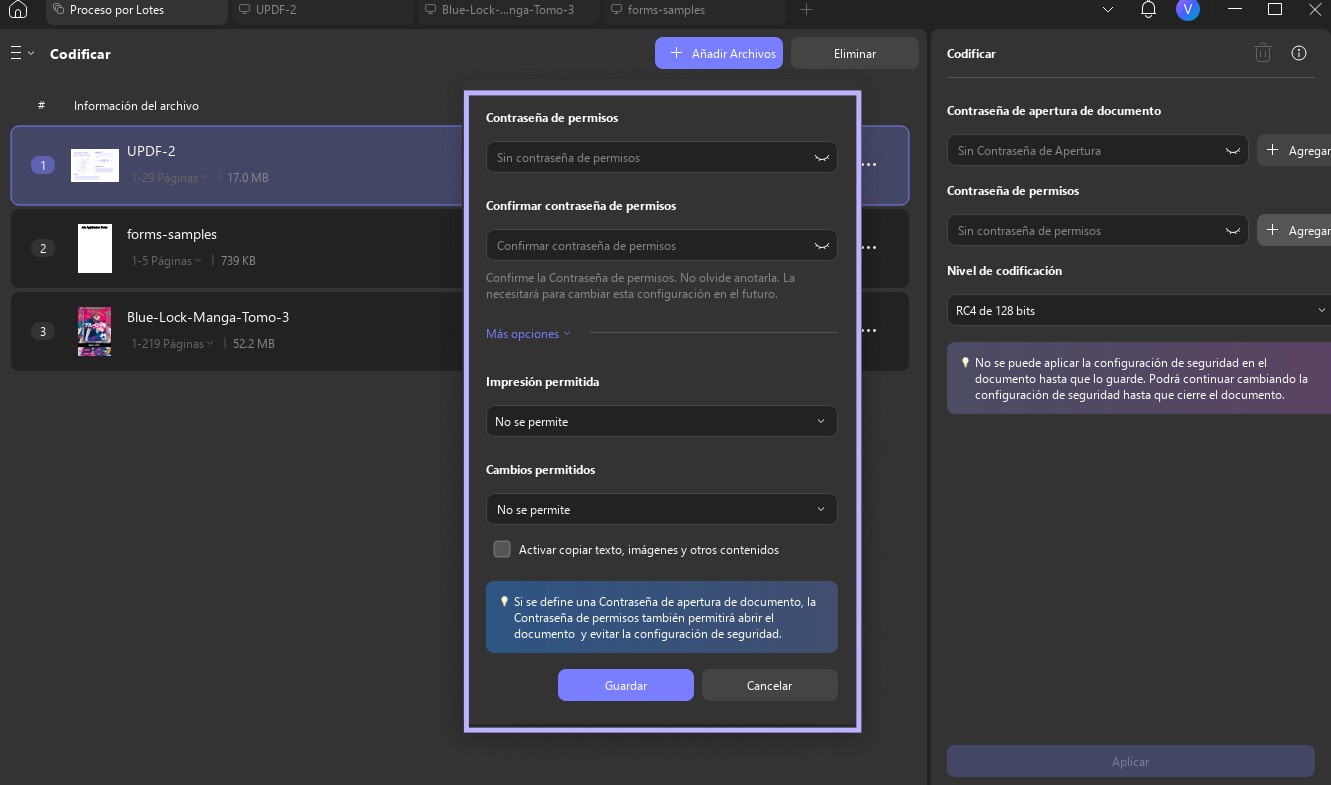Click the trash icon in Codificar panel
Image resolution: width=1331 pixels, height=785 pixels.
point(1263,53)
